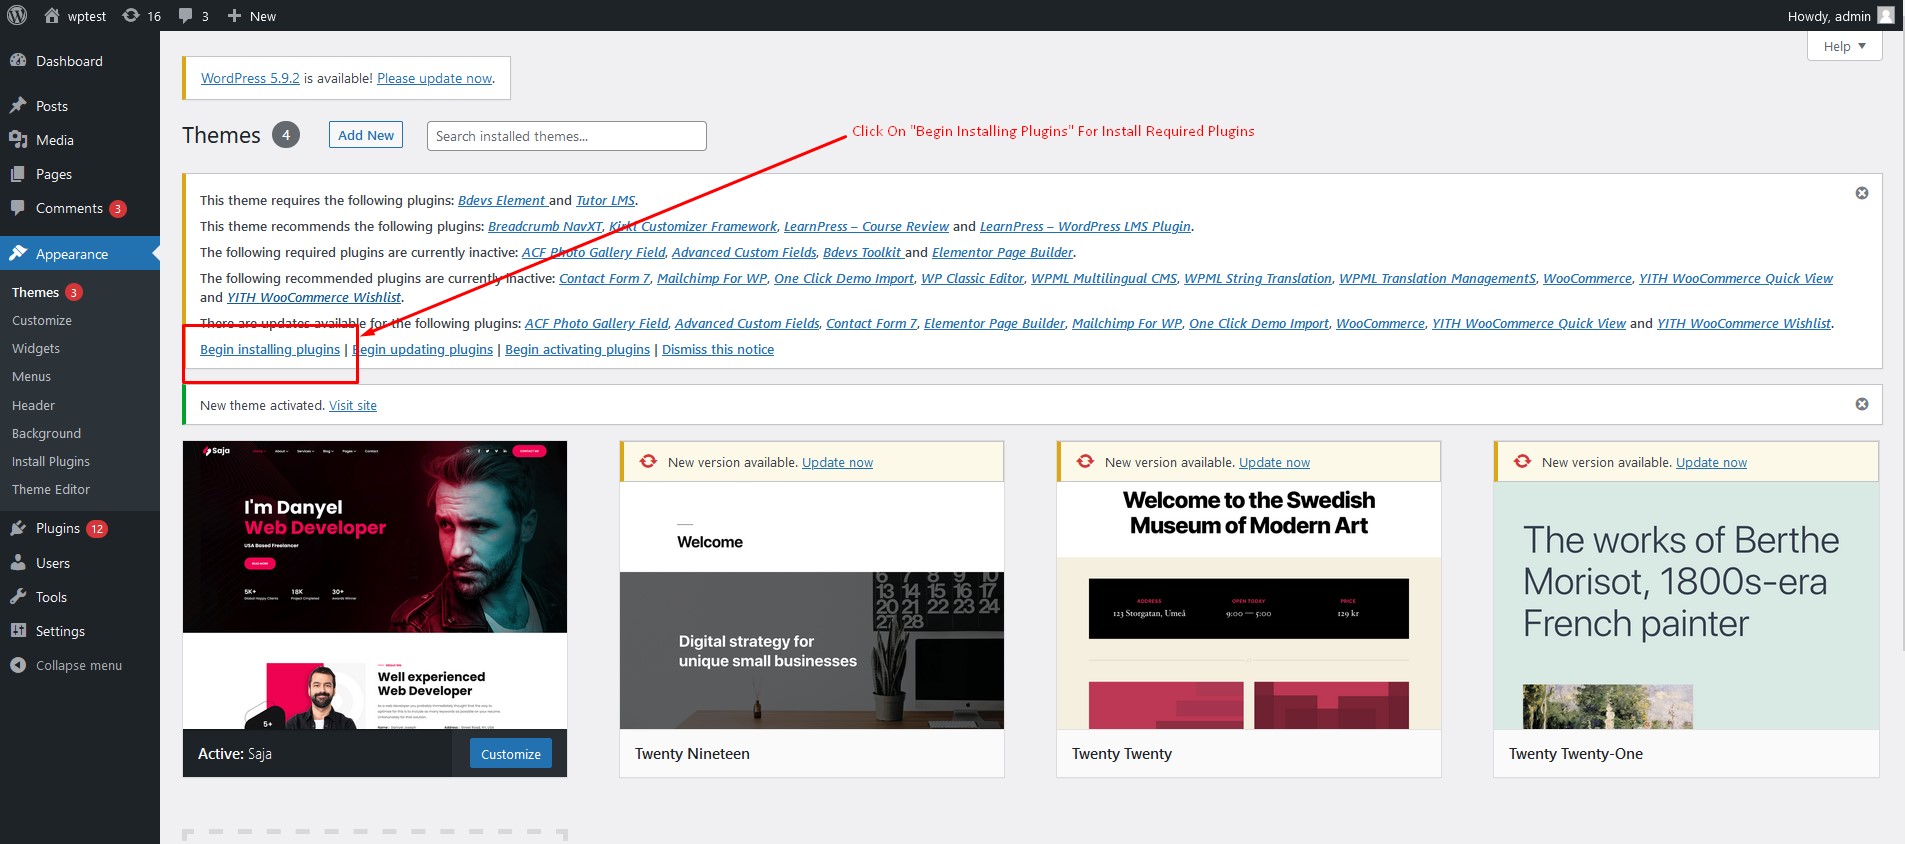
Task: Open the Settings menu
Action: [x=80, y=631]
